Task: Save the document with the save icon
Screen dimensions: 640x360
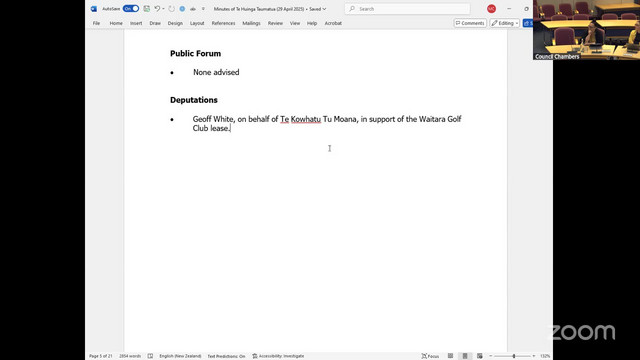Action: click(x=147, y=9)
